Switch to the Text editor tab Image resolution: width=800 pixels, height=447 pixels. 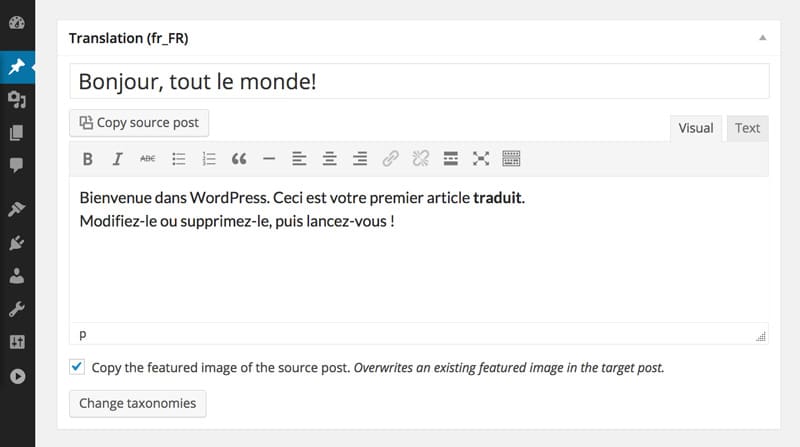[x=747, y=128]
